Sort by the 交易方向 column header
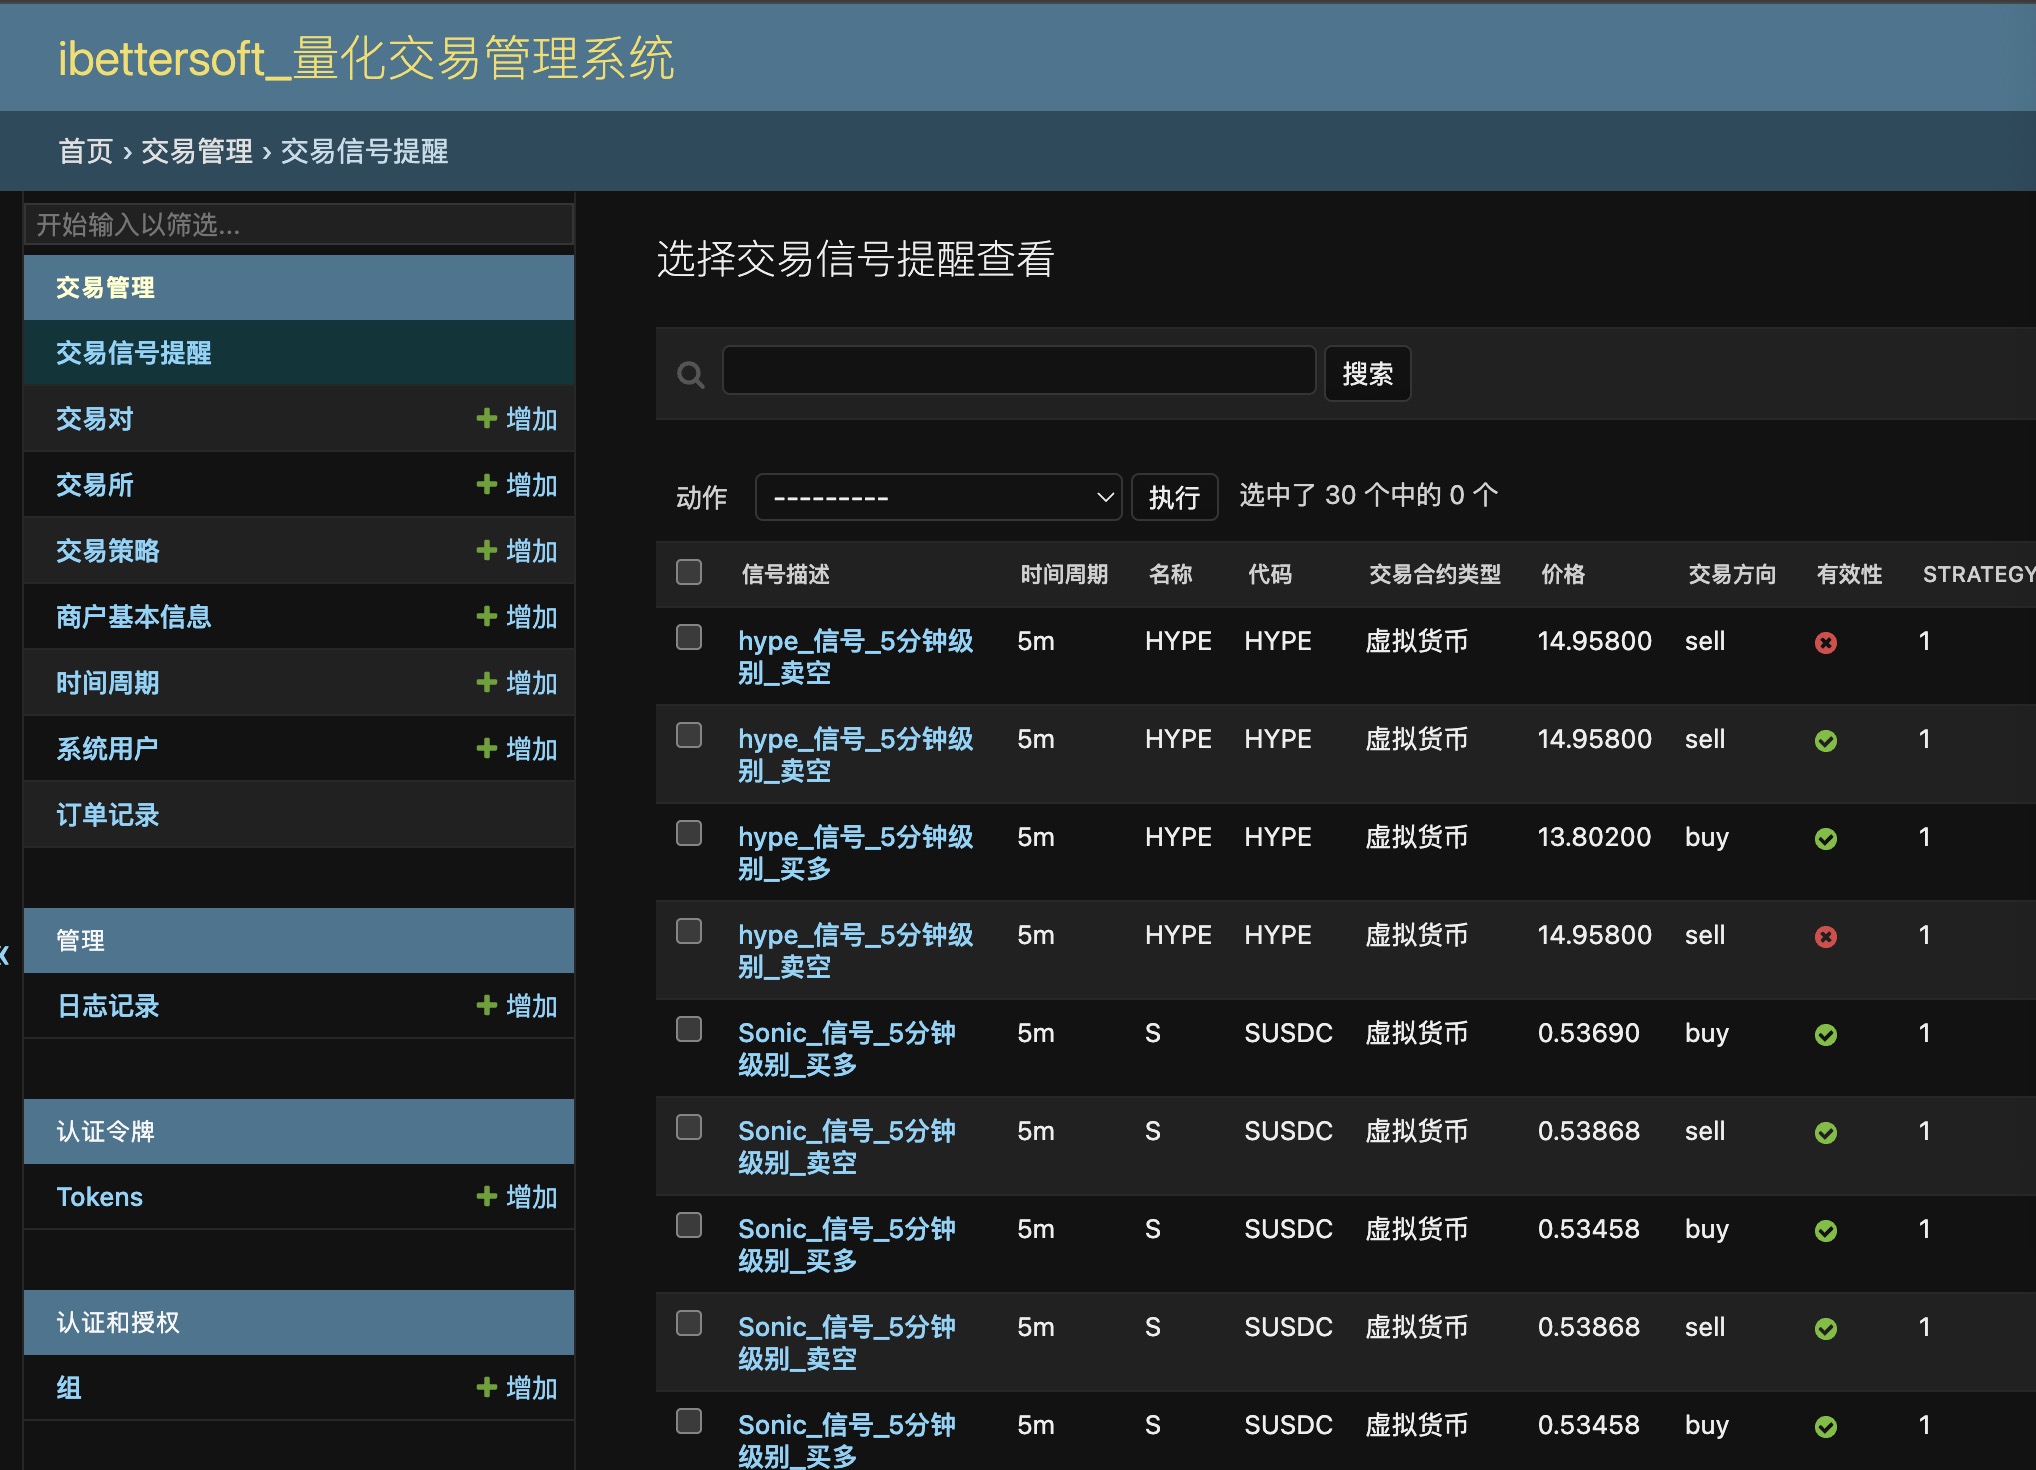The width and height of the screenshot is (2036, 1470). coord(1732,574)
